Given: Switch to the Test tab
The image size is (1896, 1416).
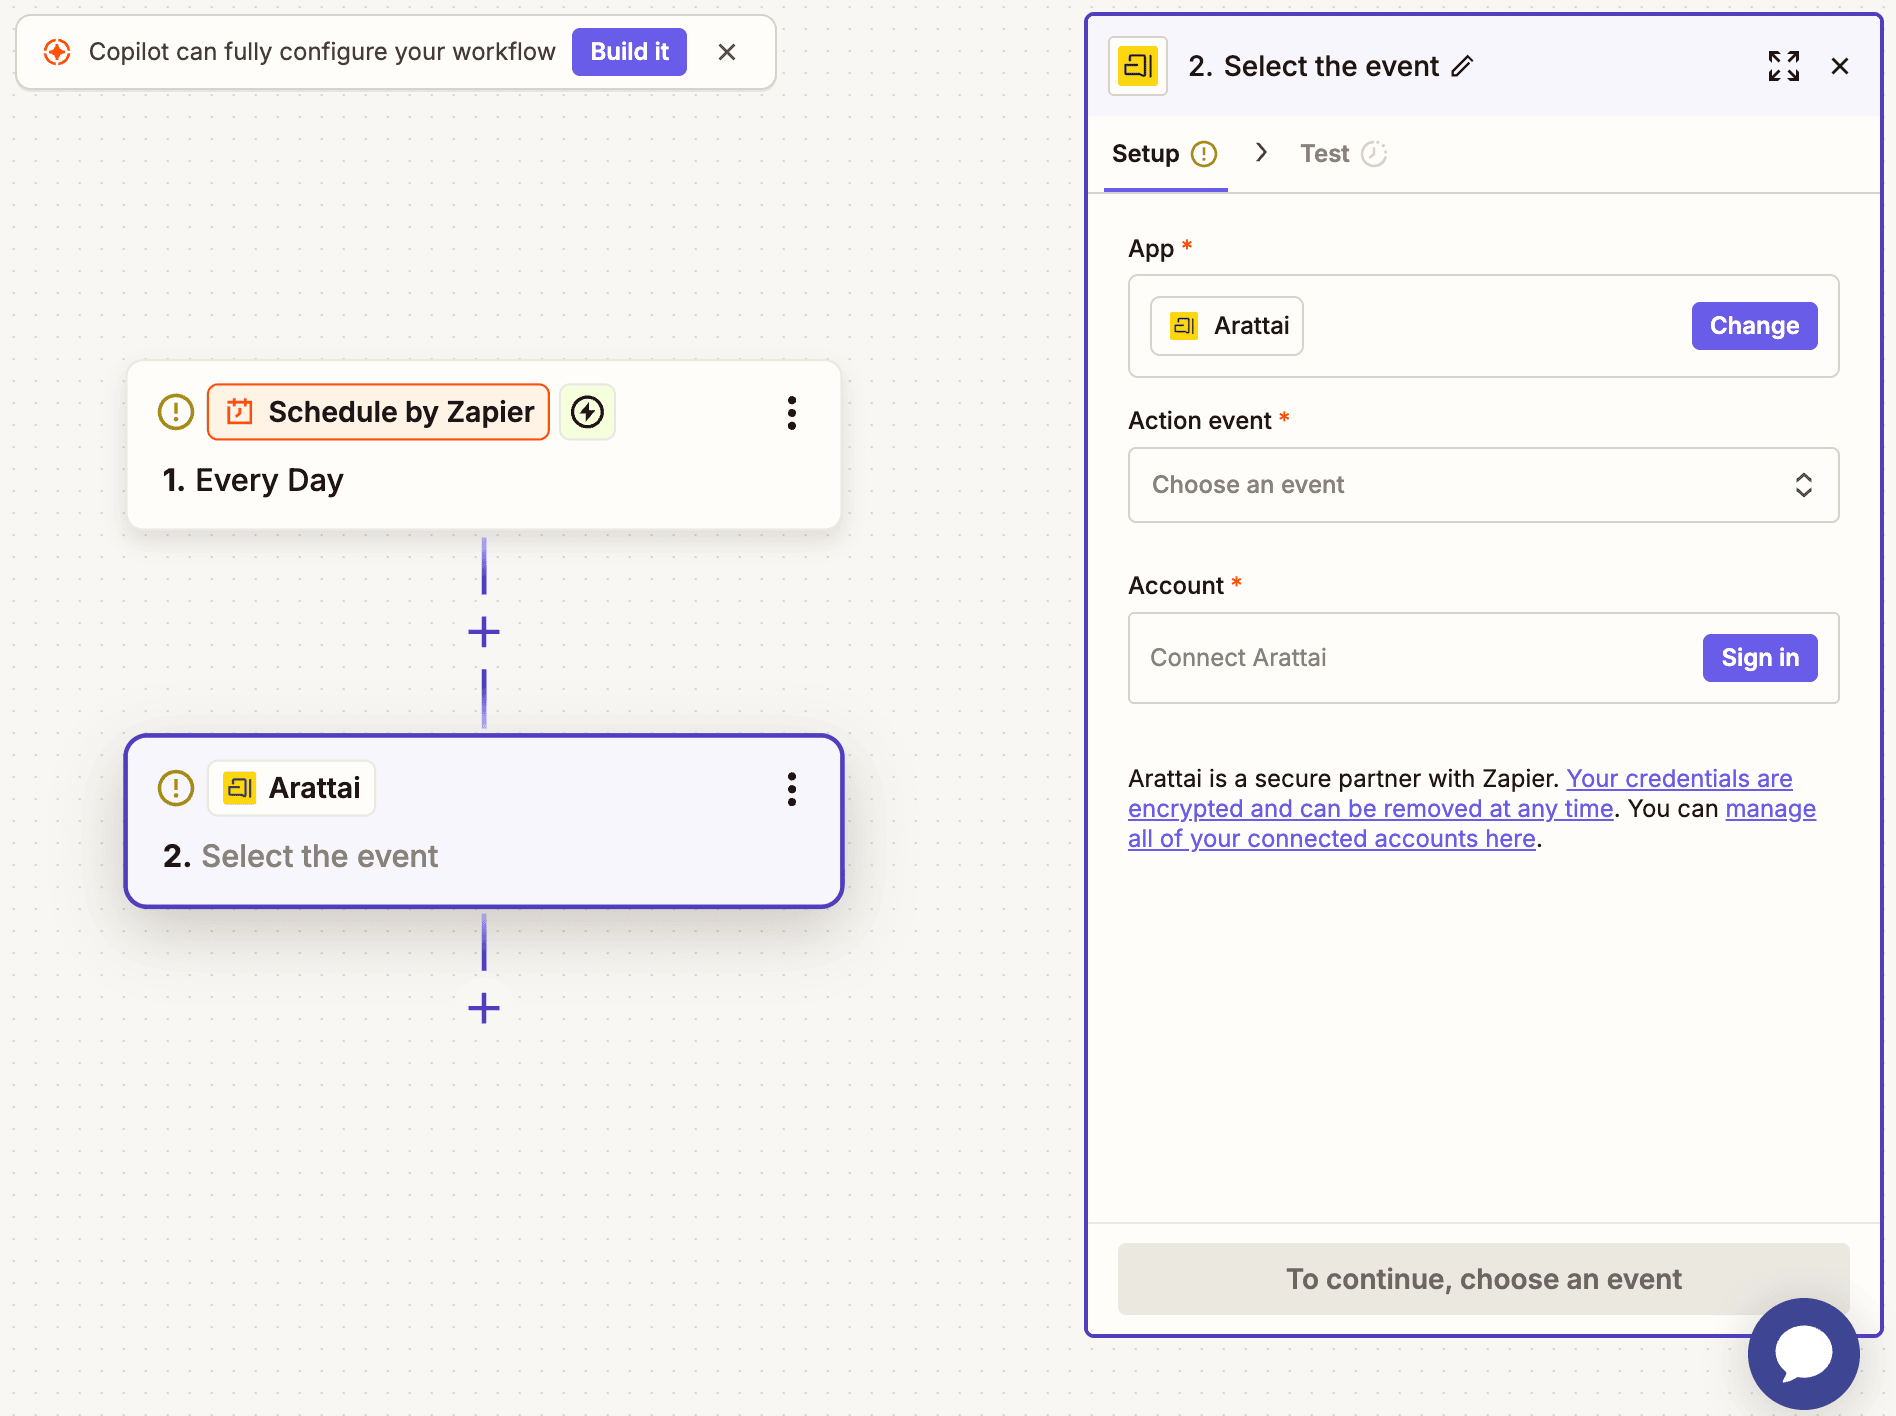Looking at the screenshot, I should 1324,154.
